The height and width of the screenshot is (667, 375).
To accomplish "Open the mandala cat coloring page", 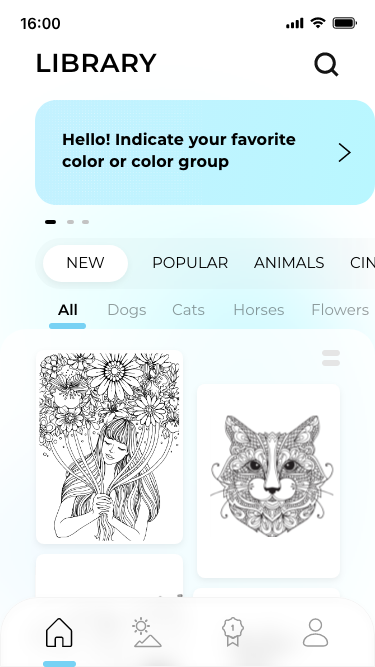I will [x=268, y=481].
